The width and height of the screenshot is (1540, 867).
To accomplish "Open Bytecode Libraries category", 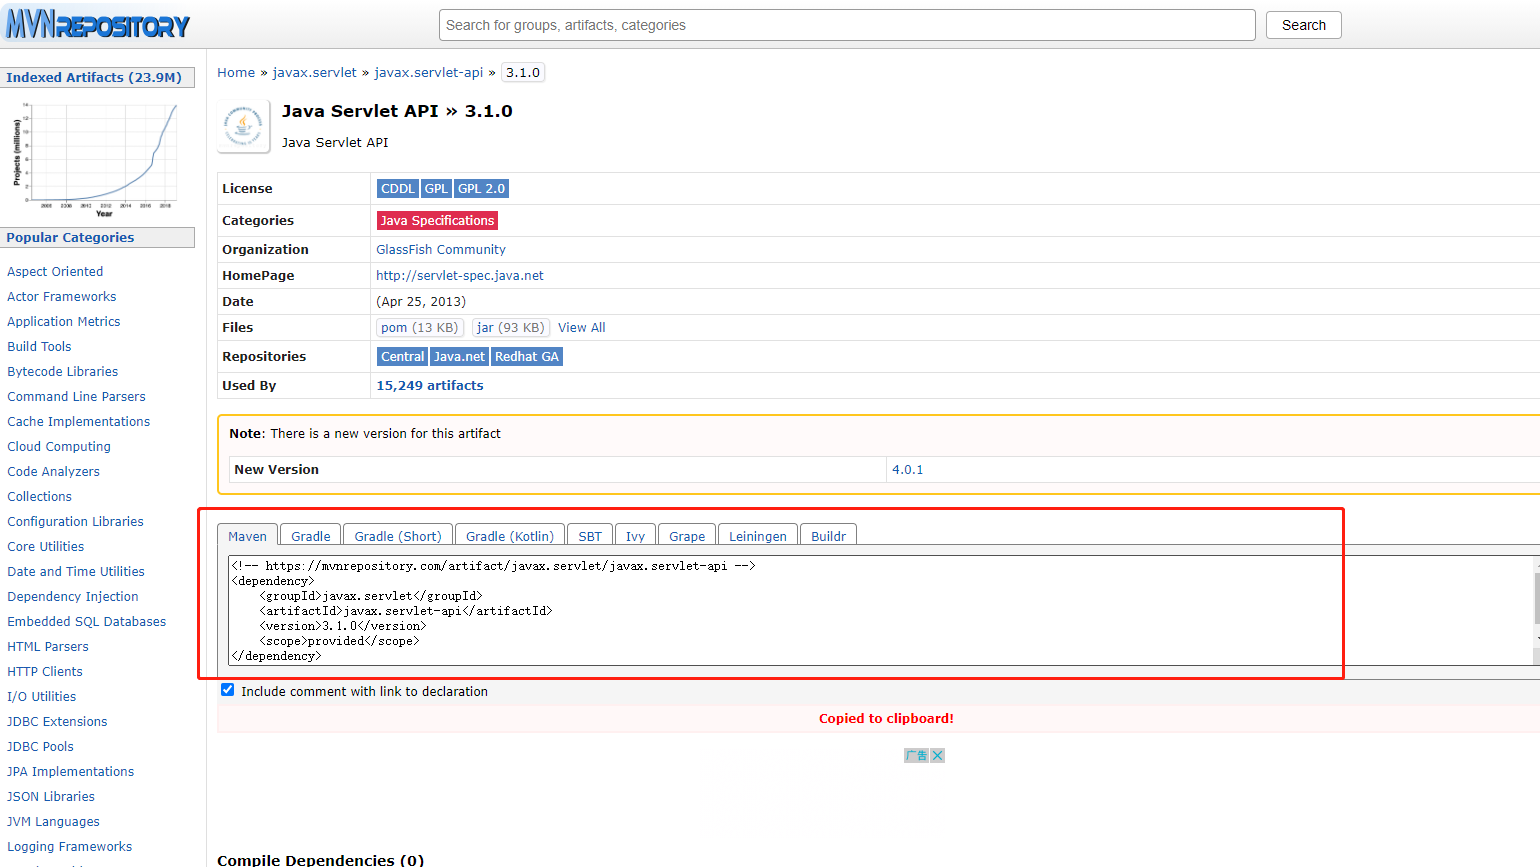I will (x=63, y=371).
